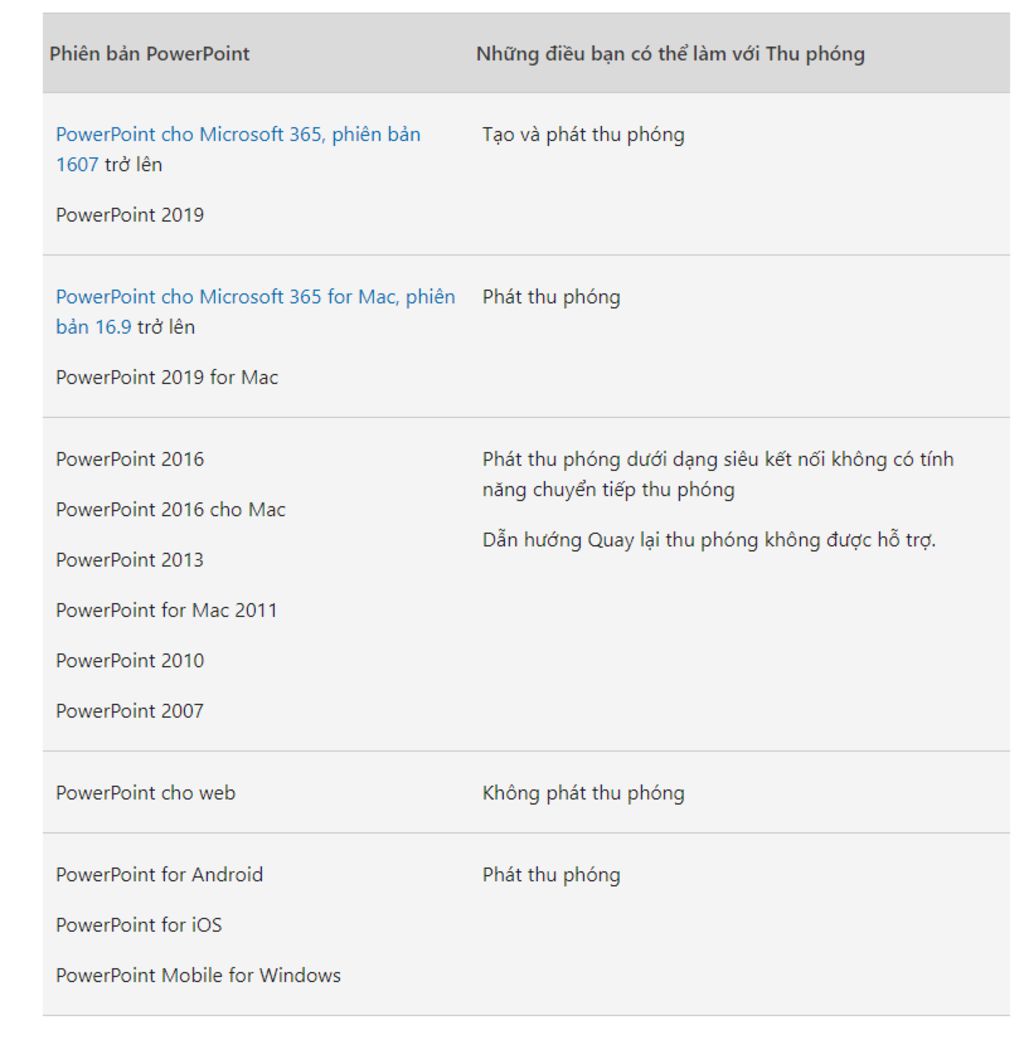Open the Microsoft 365 for Mac phiên bản 16.9 link
Viewport: 1024px width, 1040px height.
255,297
